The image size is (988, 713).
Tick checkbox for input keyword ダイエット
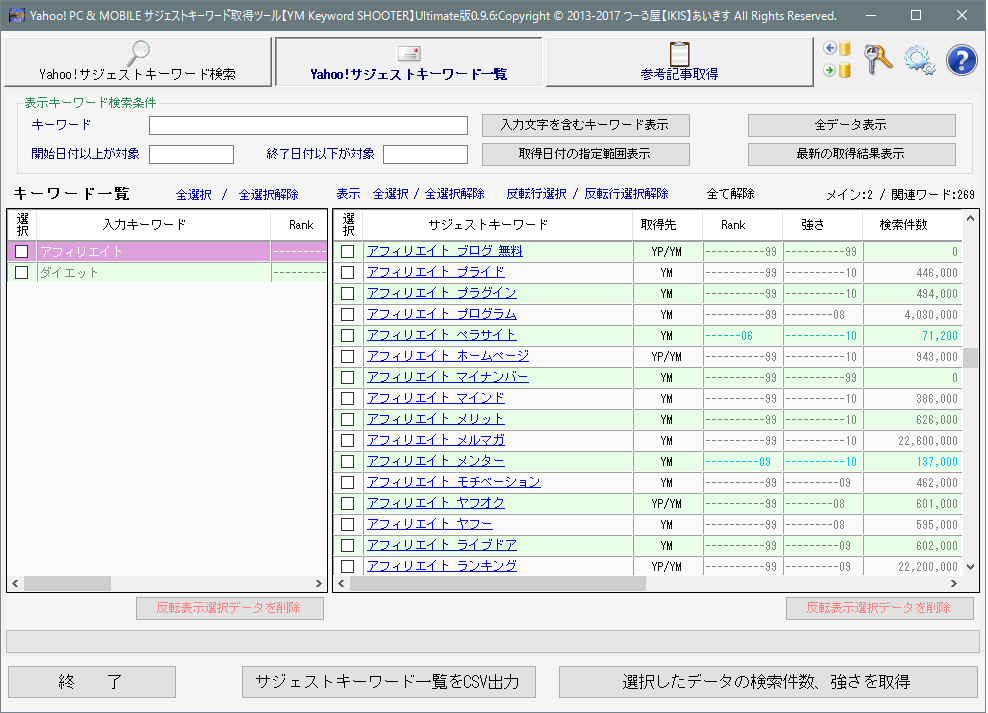pyautogui.click(x=21, y=273)
